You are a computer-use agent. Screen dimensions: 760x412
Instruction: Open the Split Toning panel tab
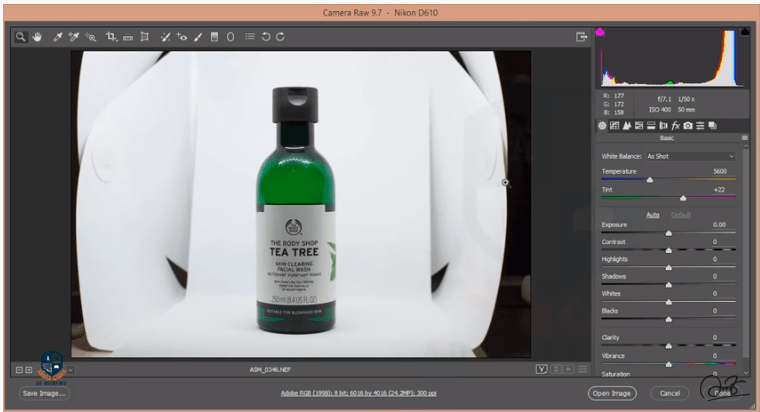pos(651,126)
